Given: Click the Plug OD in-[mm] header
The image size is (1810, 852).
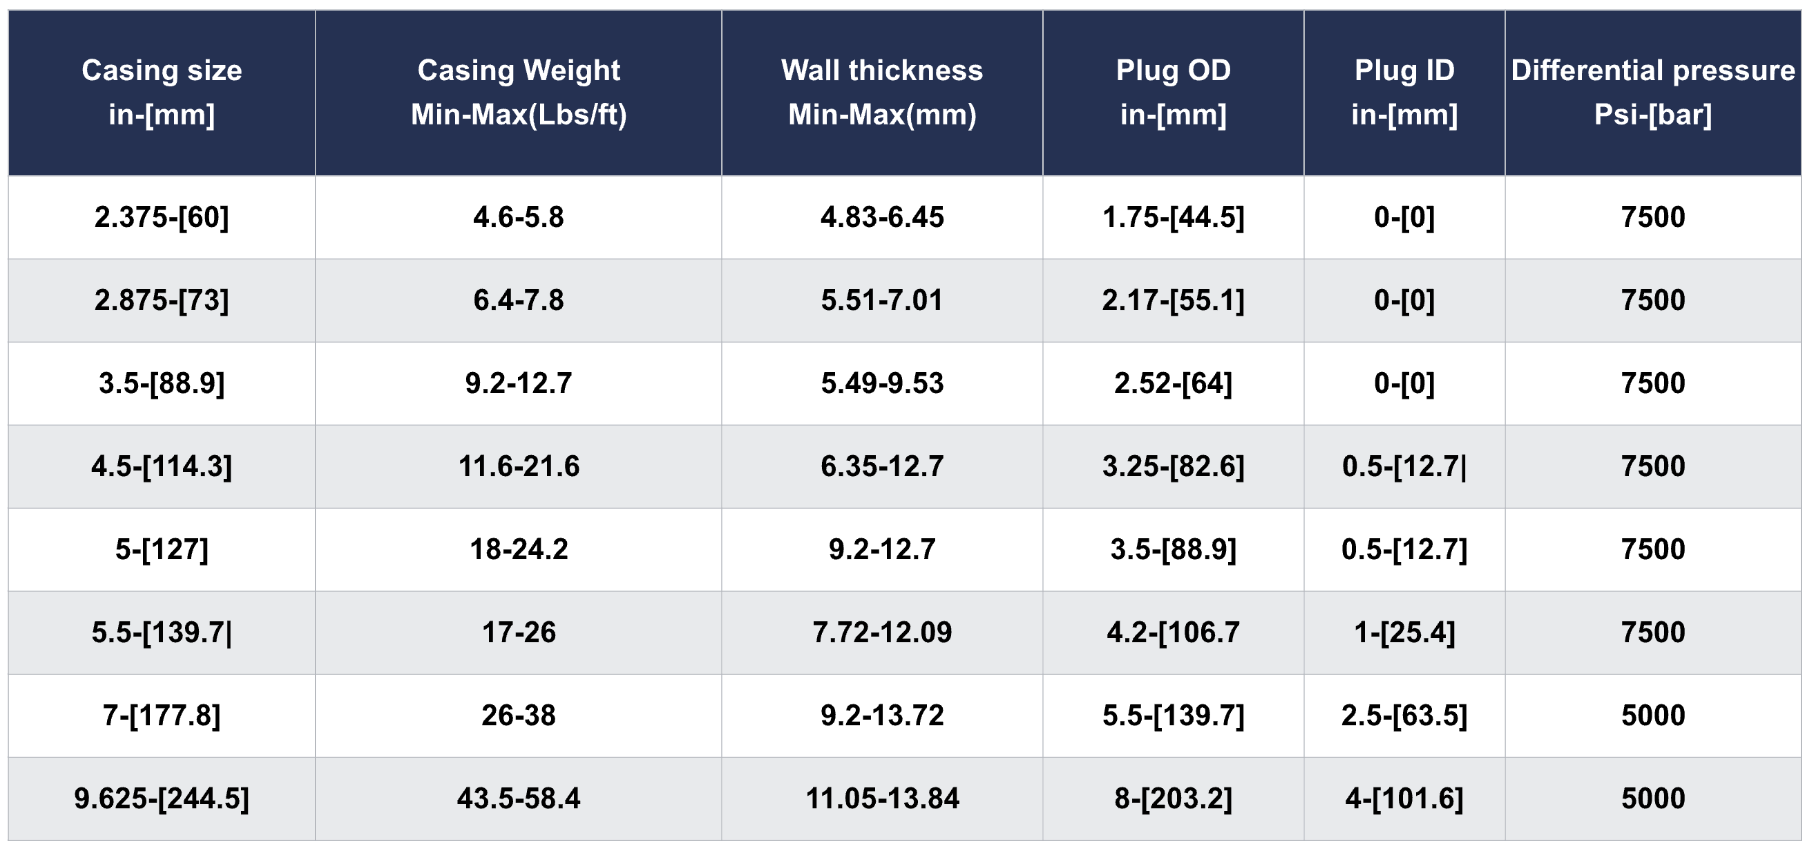Looking at the screenshot, I should (1173, 93).
